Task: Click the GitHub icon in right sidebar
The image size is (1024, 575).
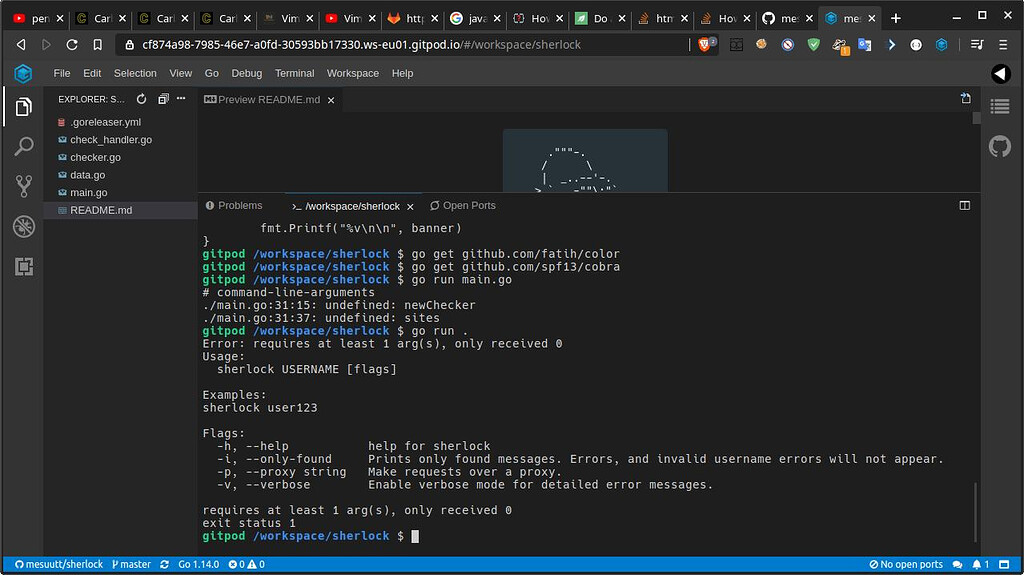Action: [x=999, y=147]
